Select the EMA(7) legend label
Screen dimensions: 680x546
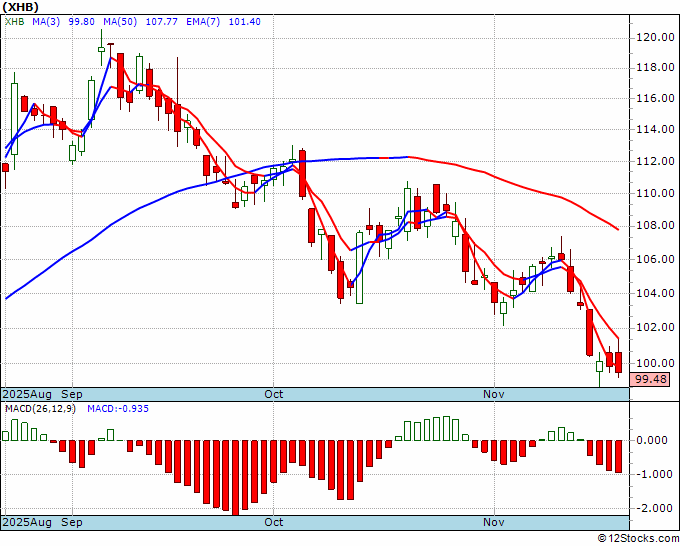coord(203,21)
